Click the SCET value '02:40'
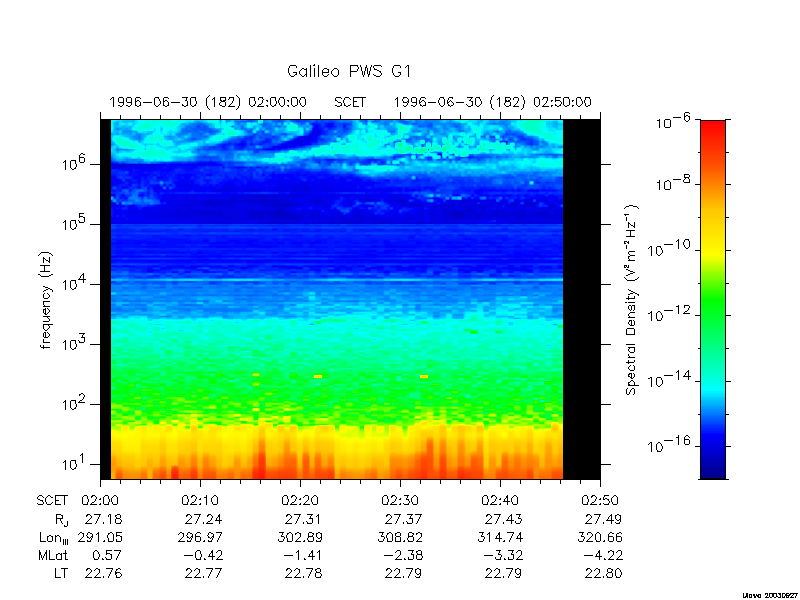800x600 pixels. click(501, 501)
